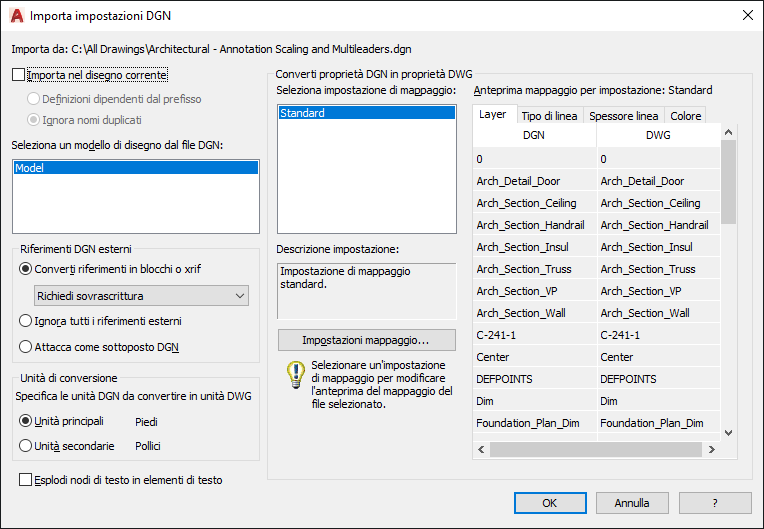Image resolution: width=764 pixels, height=529 pixels.
Task: Enable Importa nel disegno corrente checkbox
Action: 19,74
